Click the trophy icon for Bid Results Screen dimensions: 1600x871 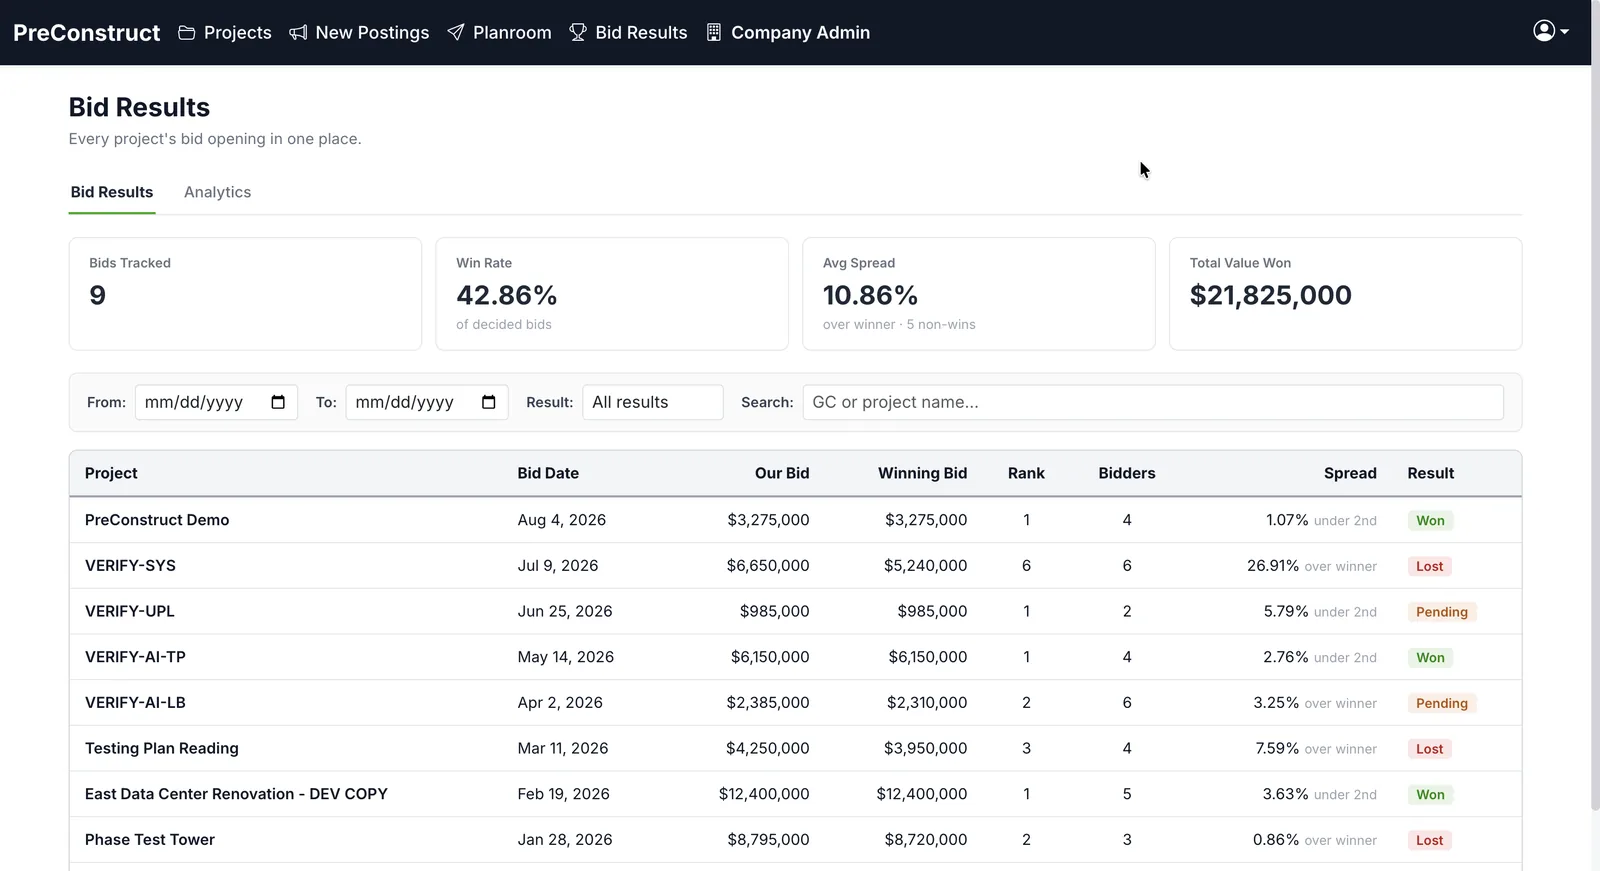pyautogui.click(x=578, y=33)
